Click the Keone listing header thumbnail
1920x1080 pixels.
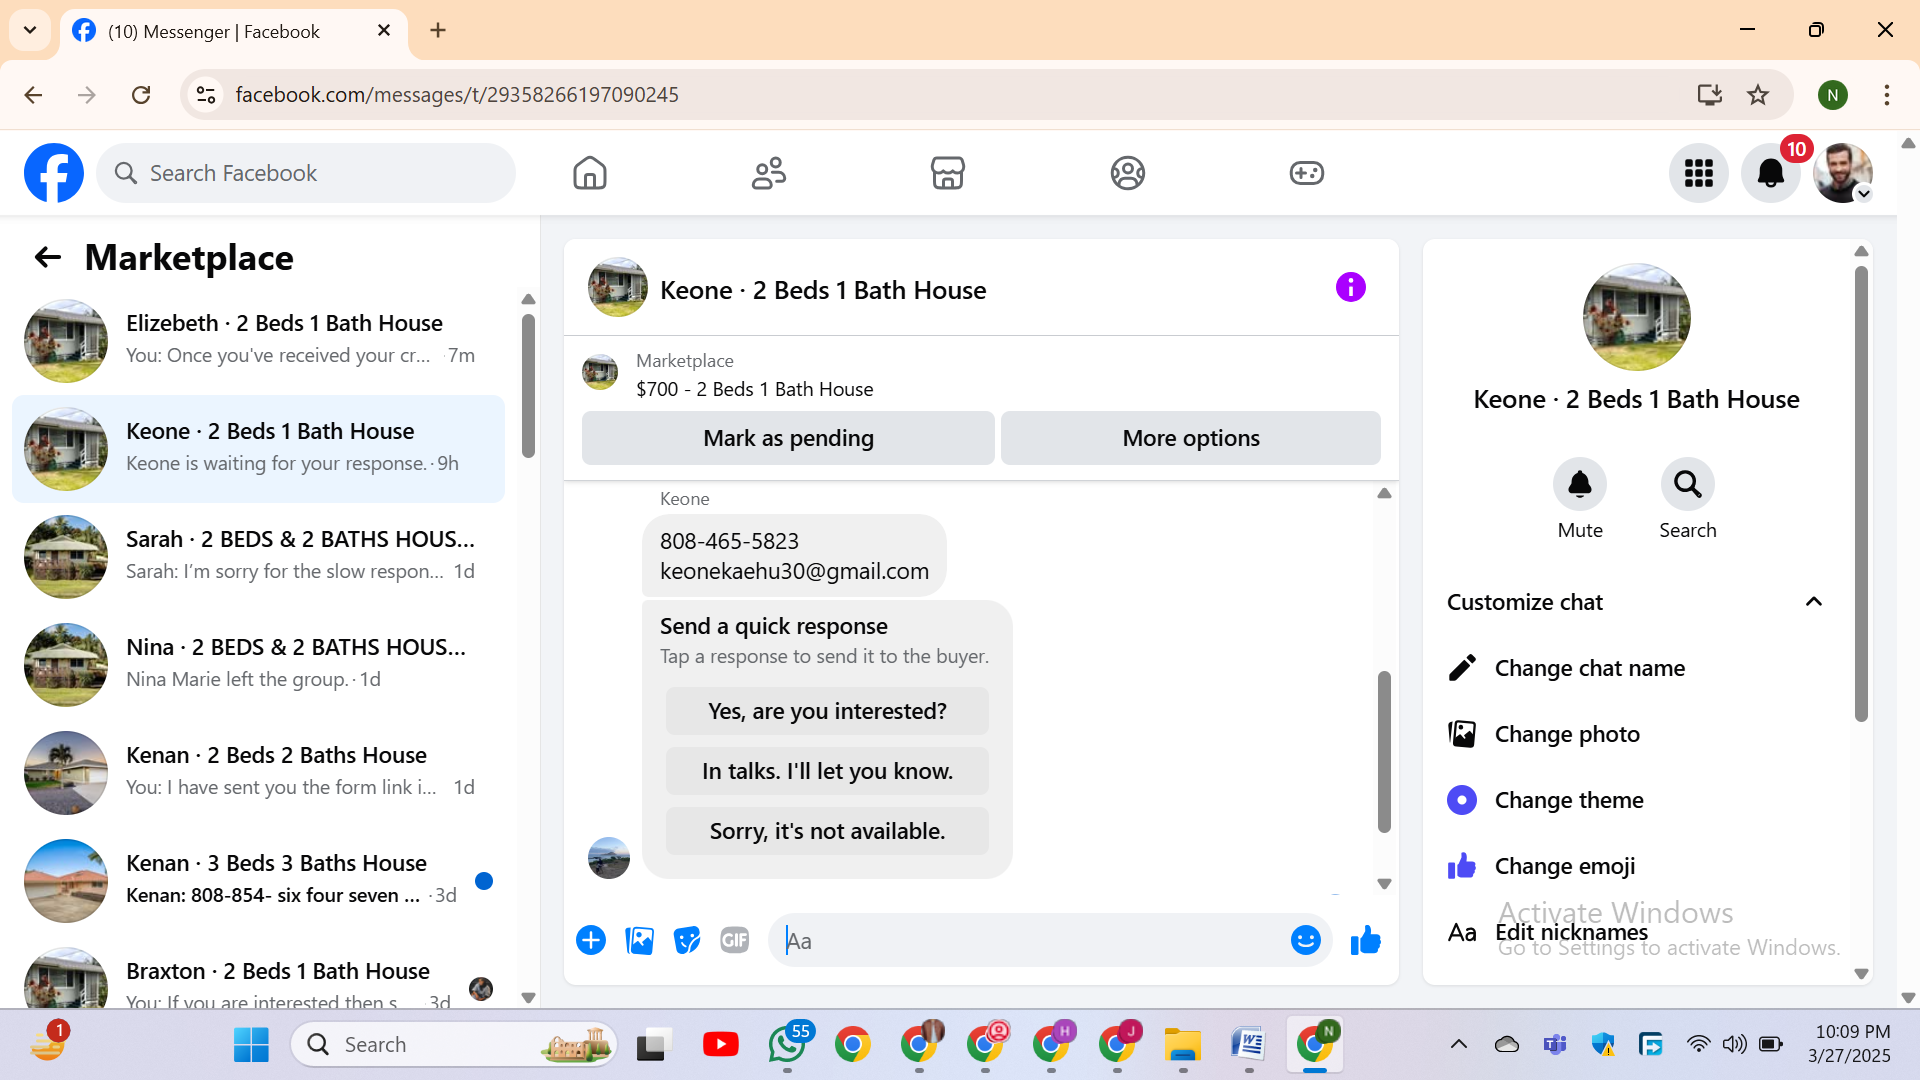pos(618,288)
